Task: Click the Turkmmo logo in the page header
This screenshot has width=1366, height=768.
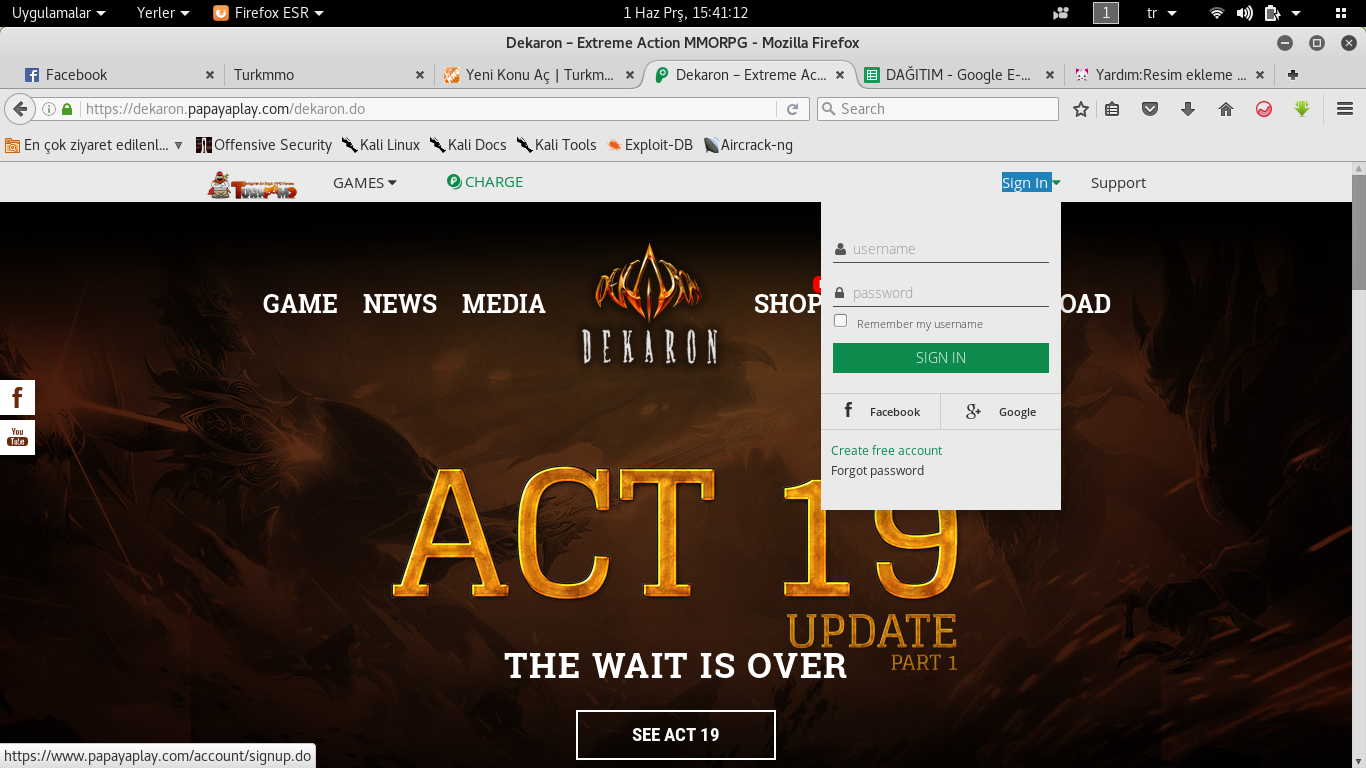Action: (252, 184)
